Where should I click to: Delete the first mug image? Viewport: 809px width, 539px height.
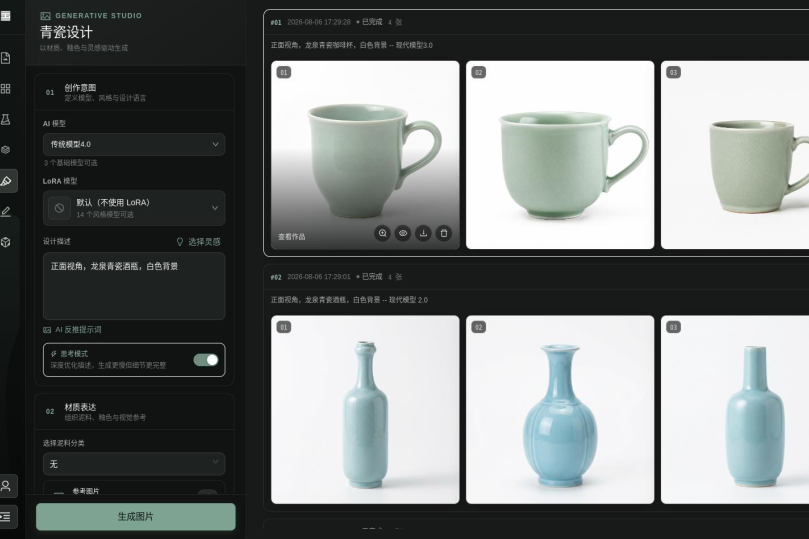pos(444,233)
